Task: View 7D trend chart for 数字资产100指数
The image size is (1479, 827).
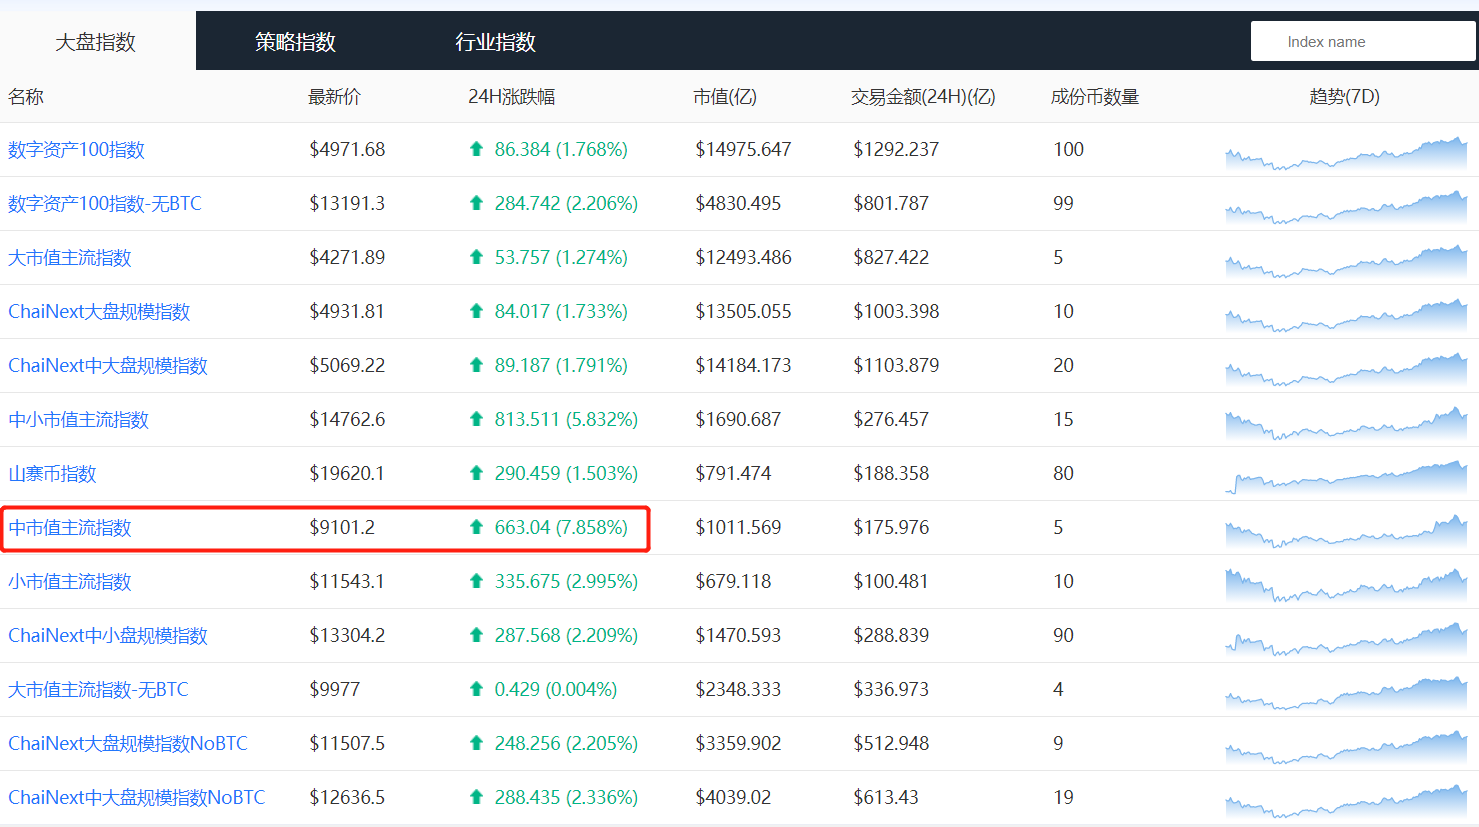Action: coord(1346,153)
